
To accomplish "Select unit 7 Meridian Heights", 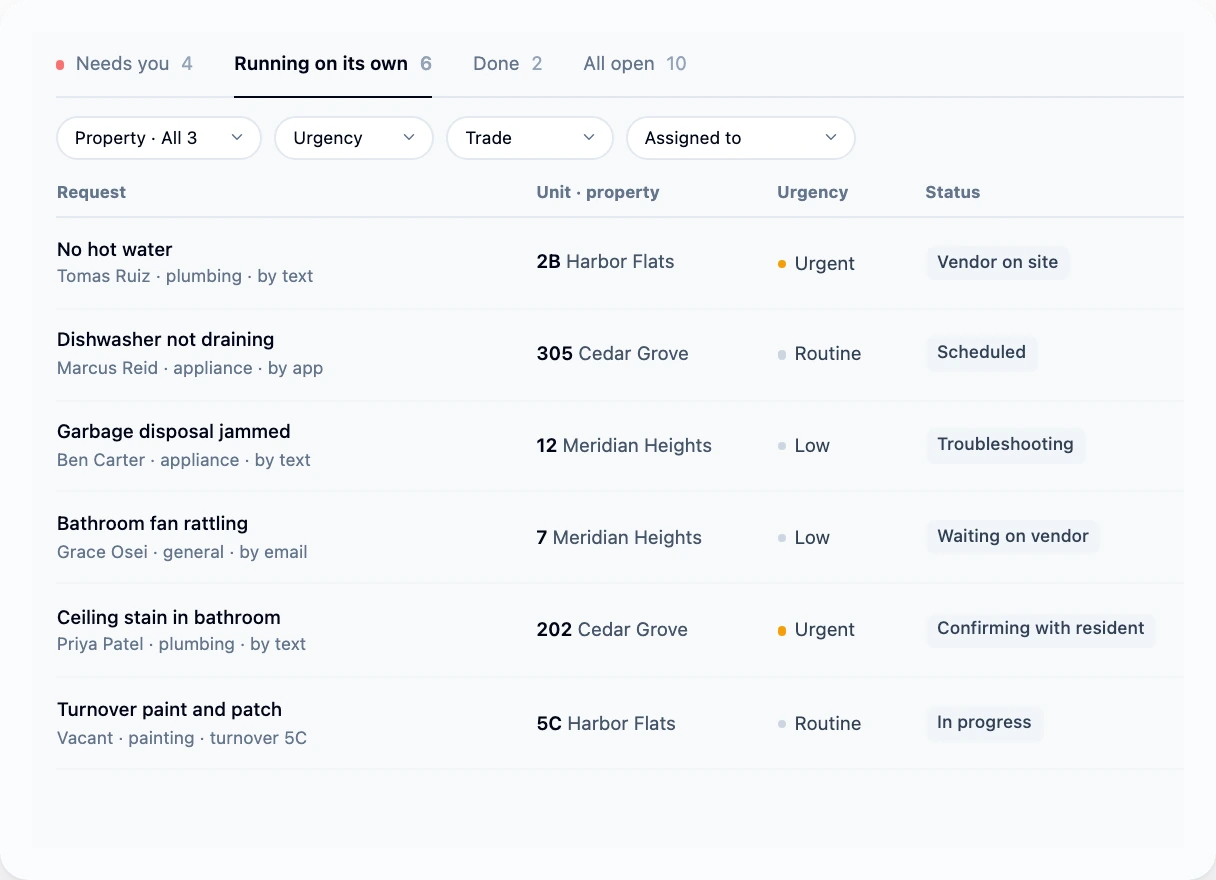I will click(619, 538).
